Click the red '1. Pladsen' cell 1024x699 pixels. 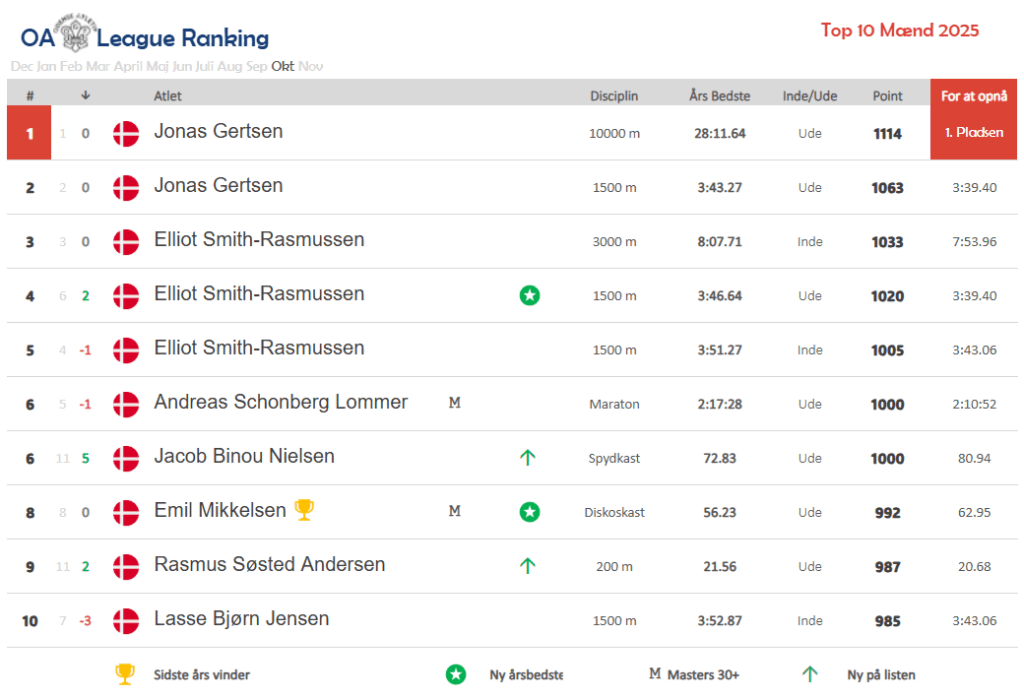(x=973, y=132)
